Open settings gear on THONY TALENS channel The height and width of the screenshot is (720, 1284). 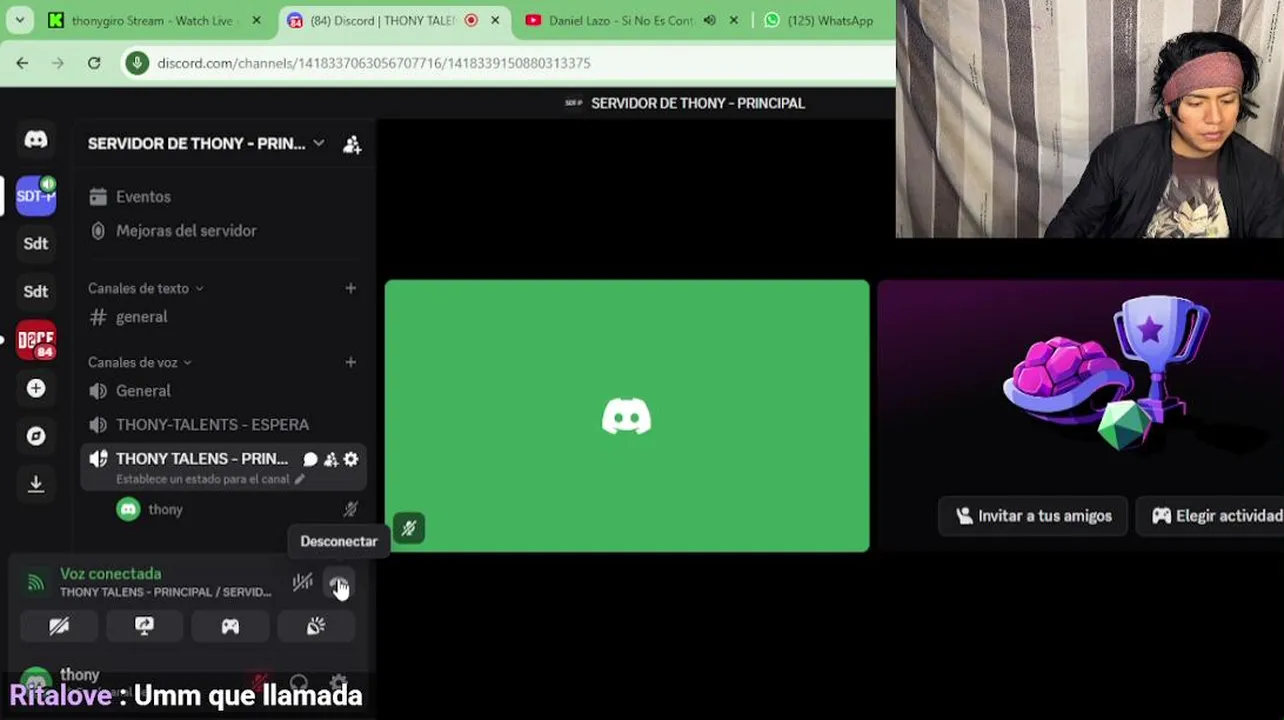(351, 459)
